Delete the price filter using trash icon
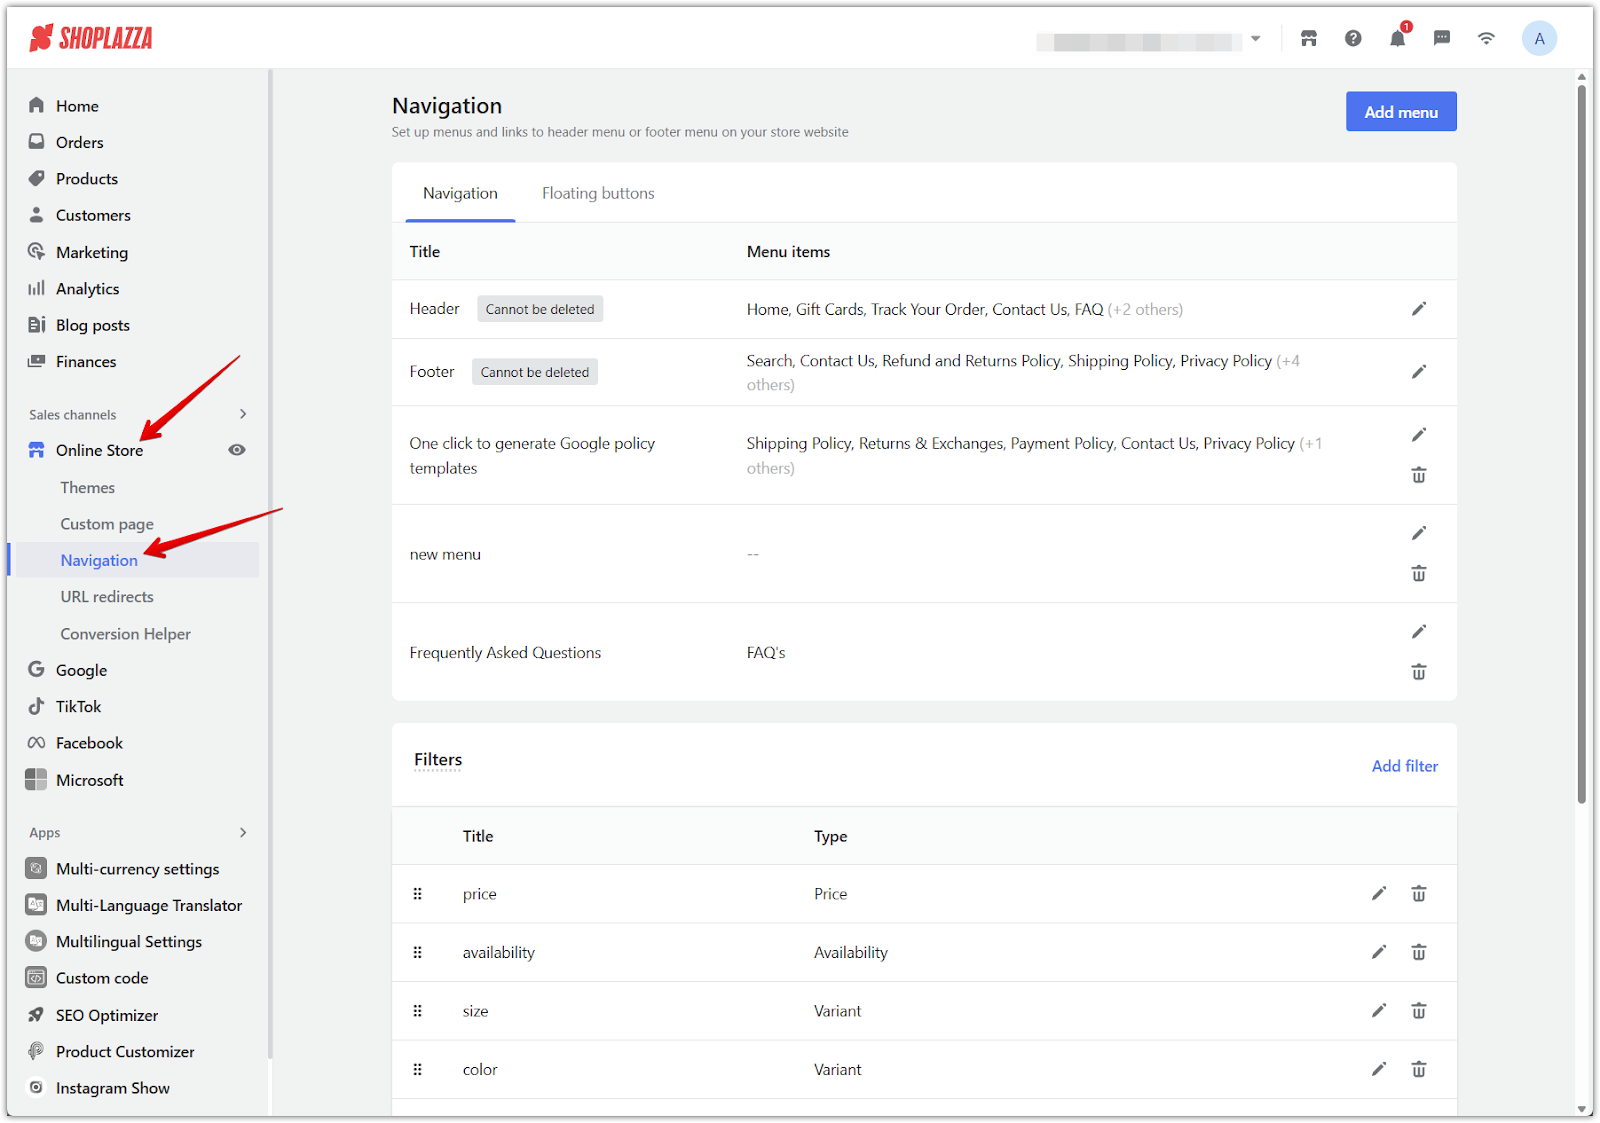1600x1123 pixels. [x=1418, y=894]
